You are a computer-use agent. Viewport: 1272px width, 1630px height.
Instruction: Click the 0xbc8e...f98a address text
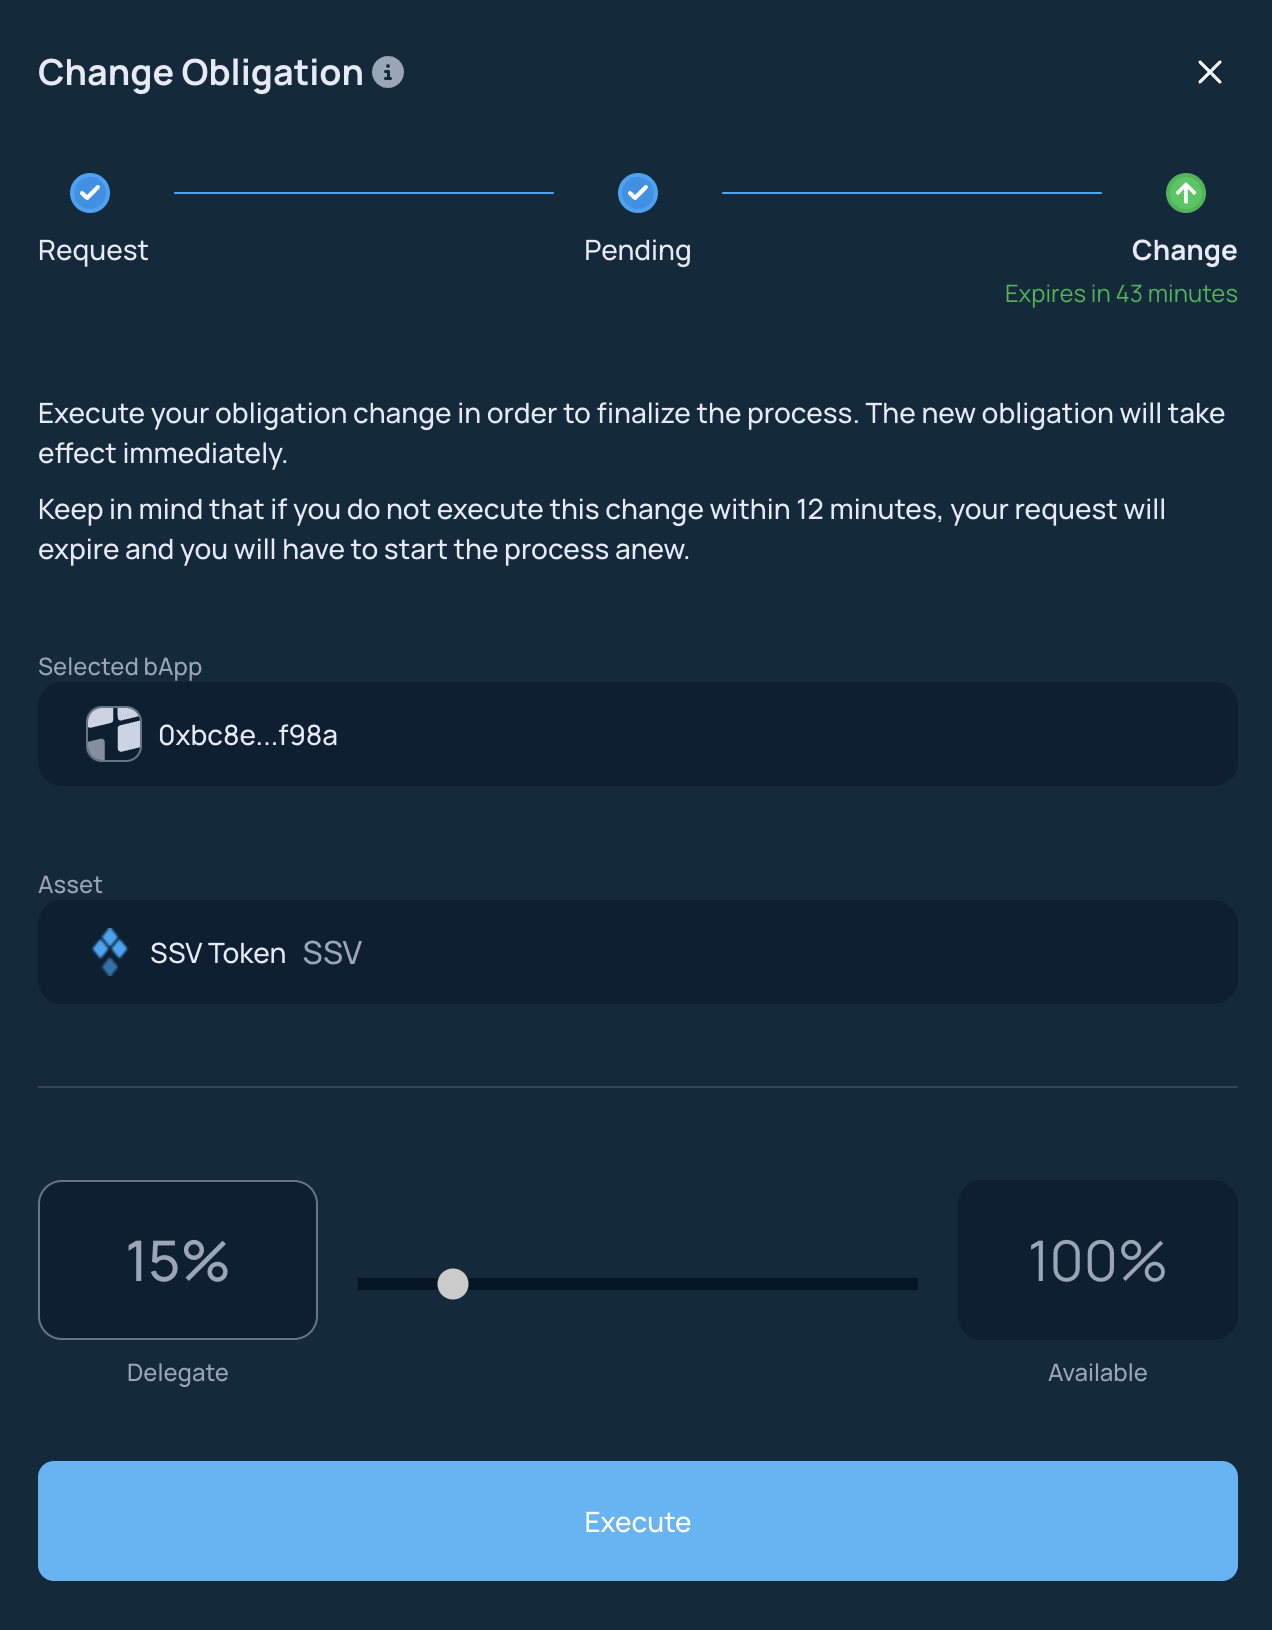click(248, 736)
